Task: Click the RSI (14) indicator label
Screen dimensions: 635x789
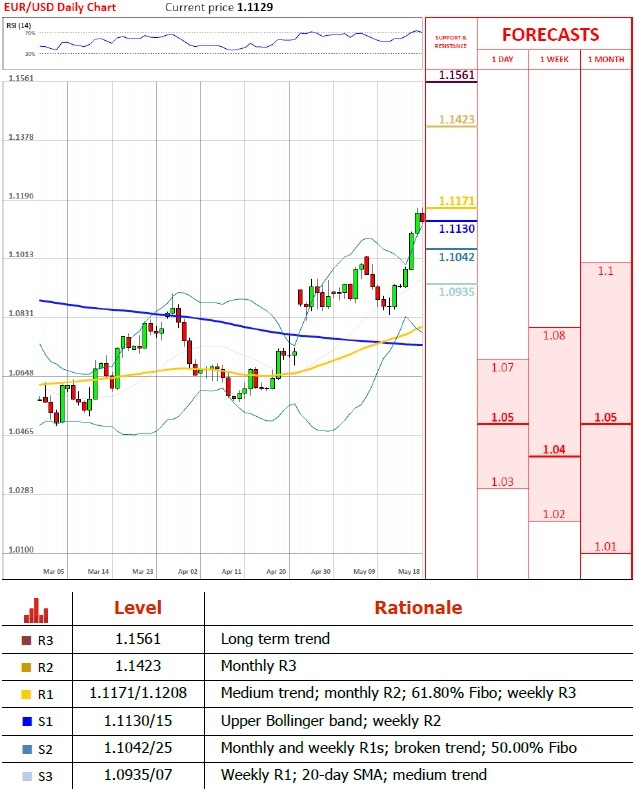Action: pos(19,25)
